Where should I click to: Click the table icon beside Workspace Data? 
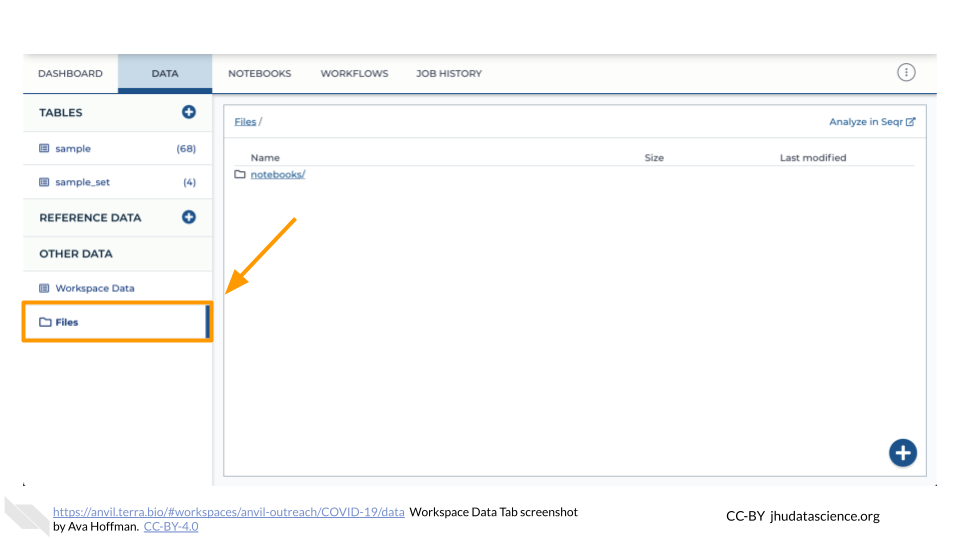click(x=44, y=288)
